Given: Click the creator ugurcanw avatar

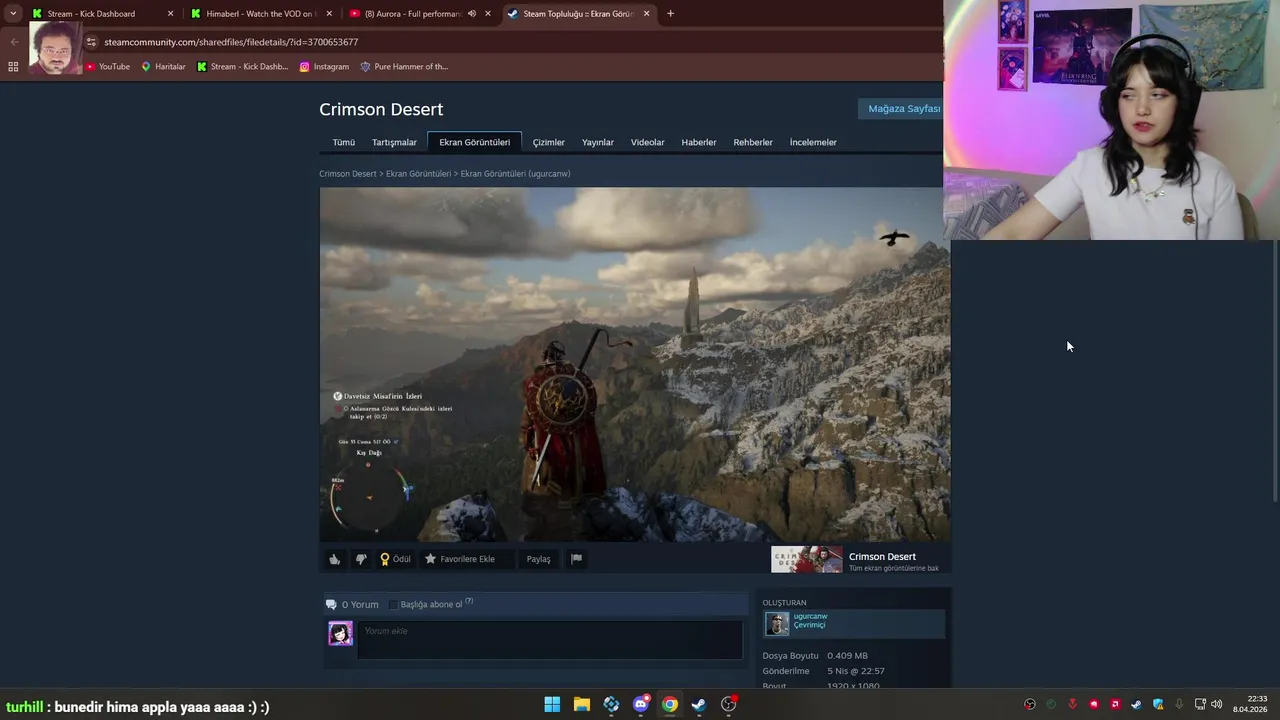Looking at the screenshot, I should [x=777, y=623].
